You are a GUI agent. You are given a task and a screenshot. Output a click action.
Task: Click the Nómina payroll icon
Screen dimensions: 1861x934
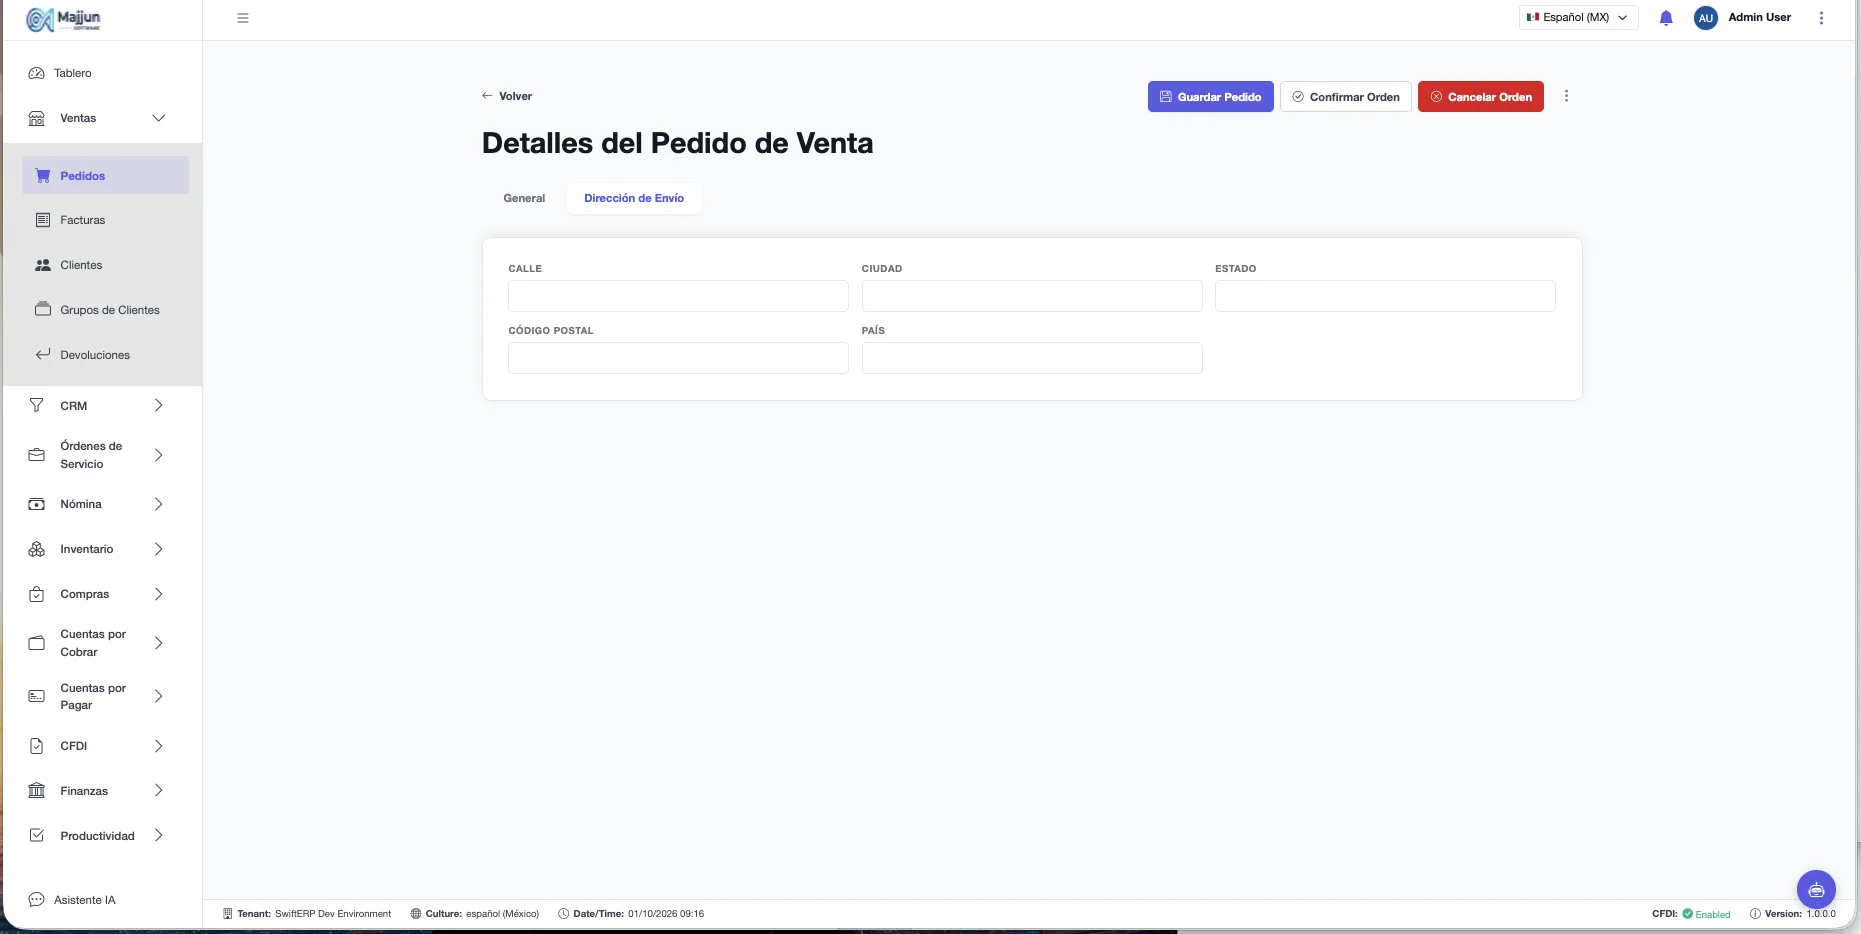pos(37,504)
